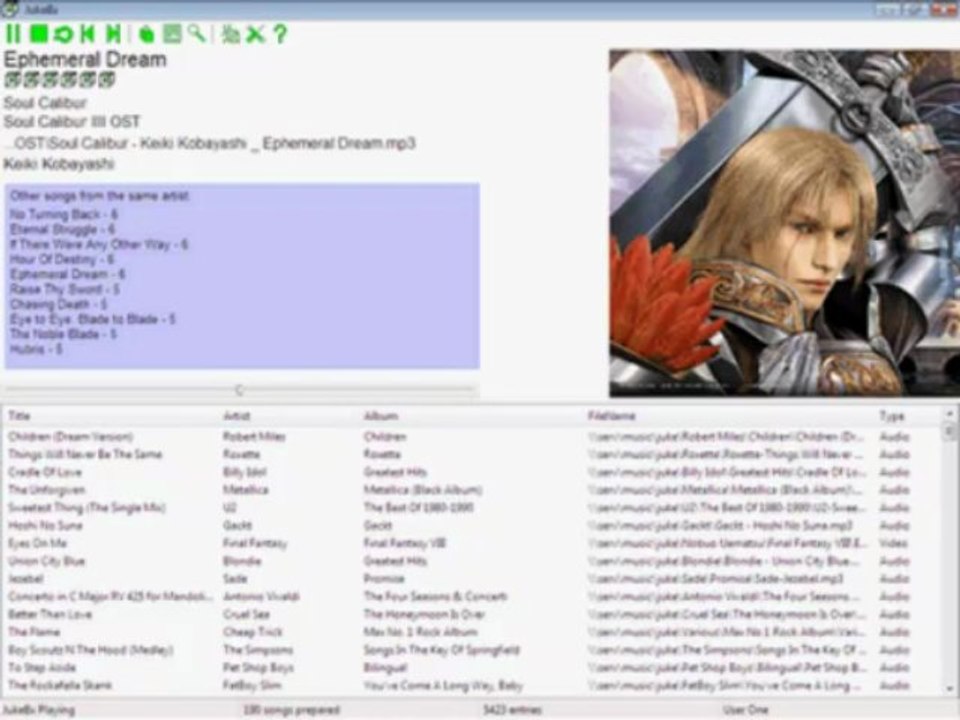Click the 'Video' type cell

pos(893,543)
